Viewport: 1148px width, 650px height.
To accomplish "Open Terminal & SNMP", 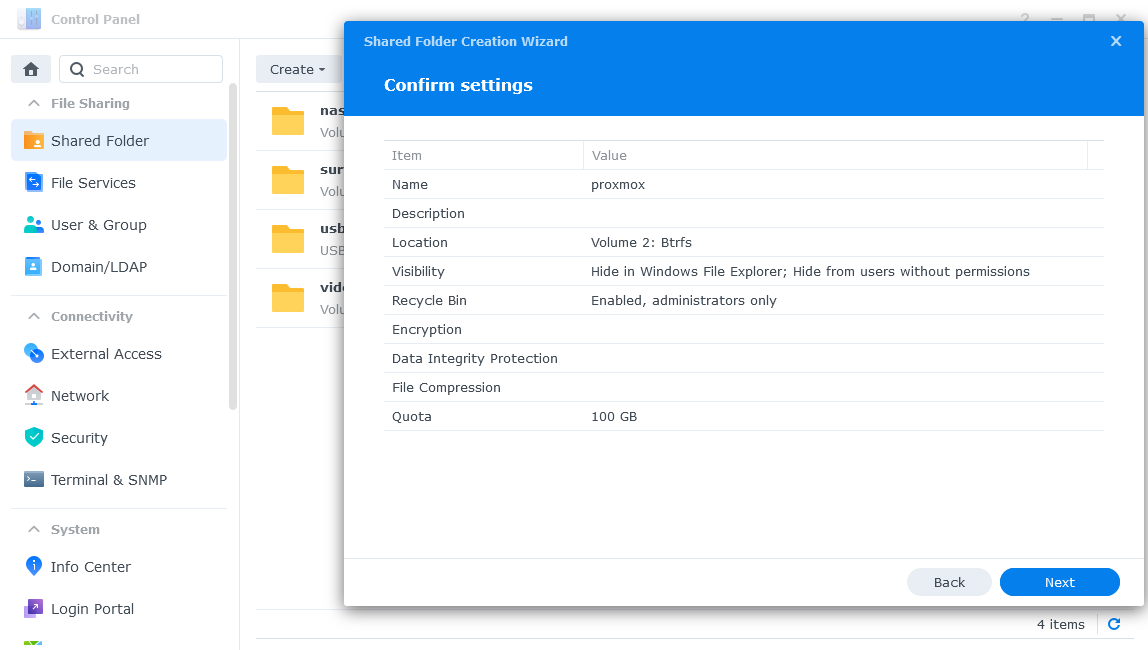I will [108, 480].
